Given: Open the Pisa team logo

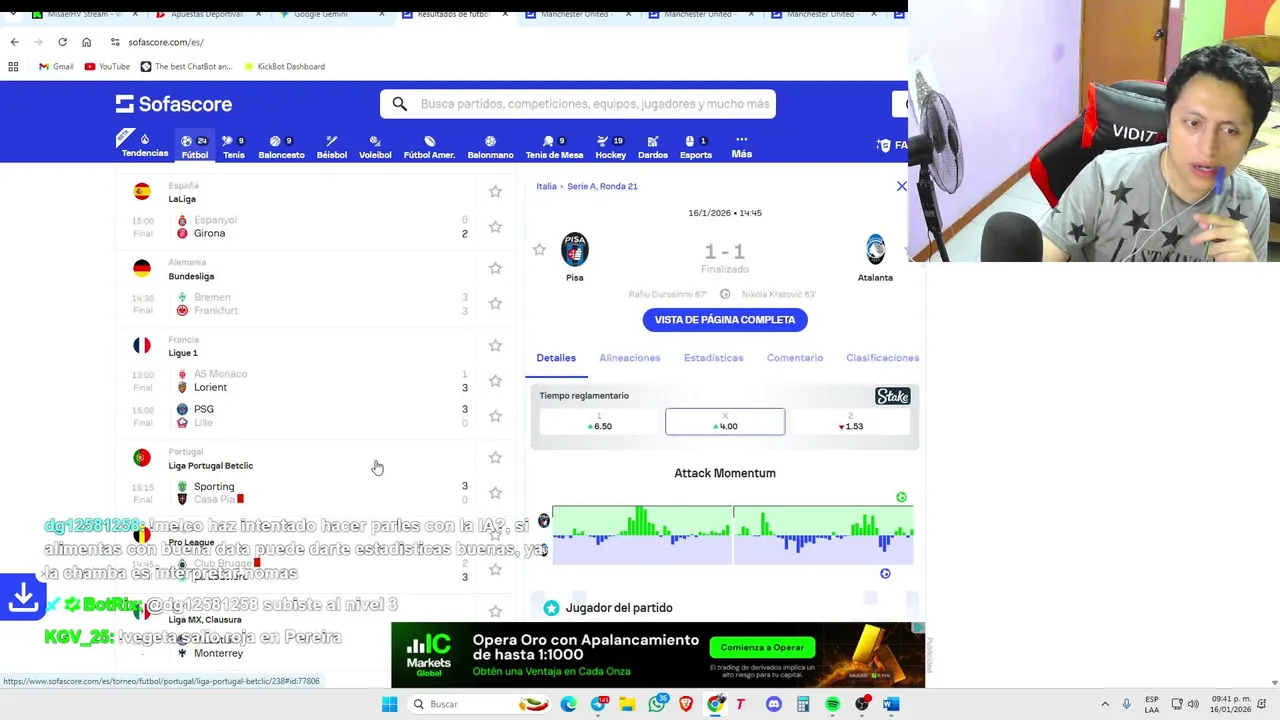Looking at the screenshot, I should 575,250.
